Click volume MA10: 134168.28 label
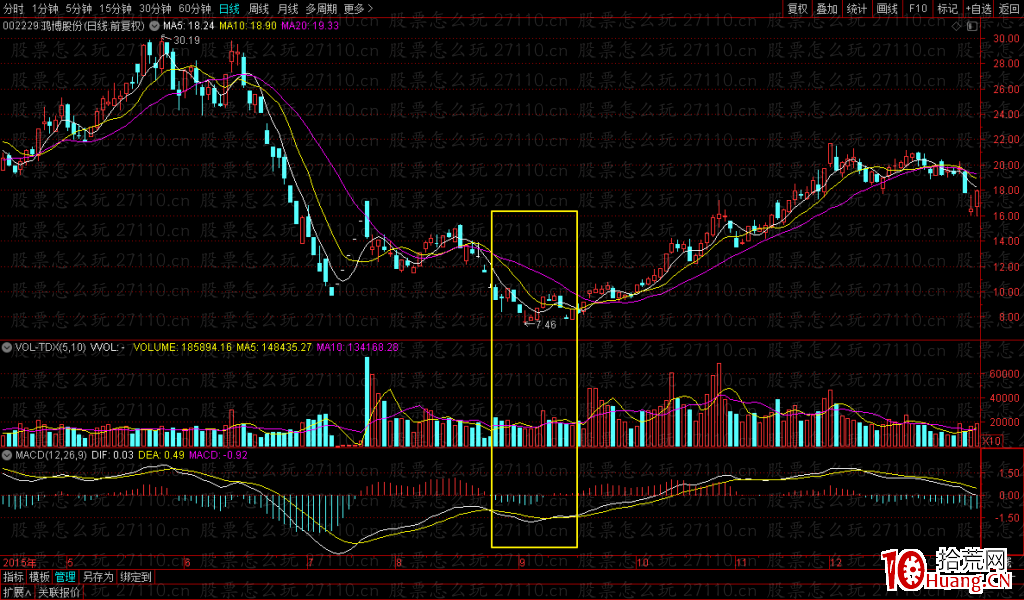 (x=357, y=347)
